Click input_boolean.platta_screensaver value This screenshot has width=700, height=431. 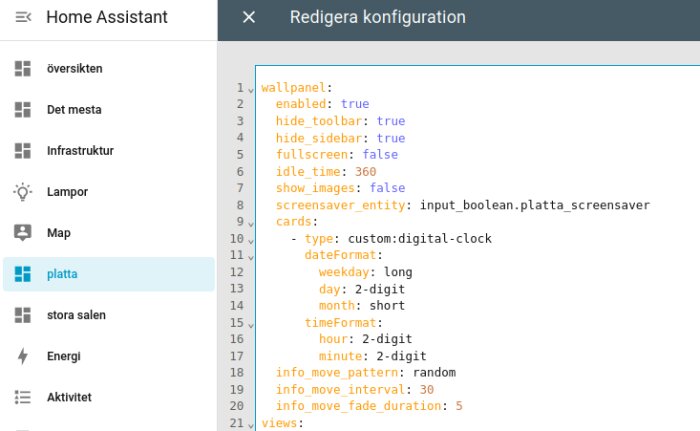click(535, 205)
